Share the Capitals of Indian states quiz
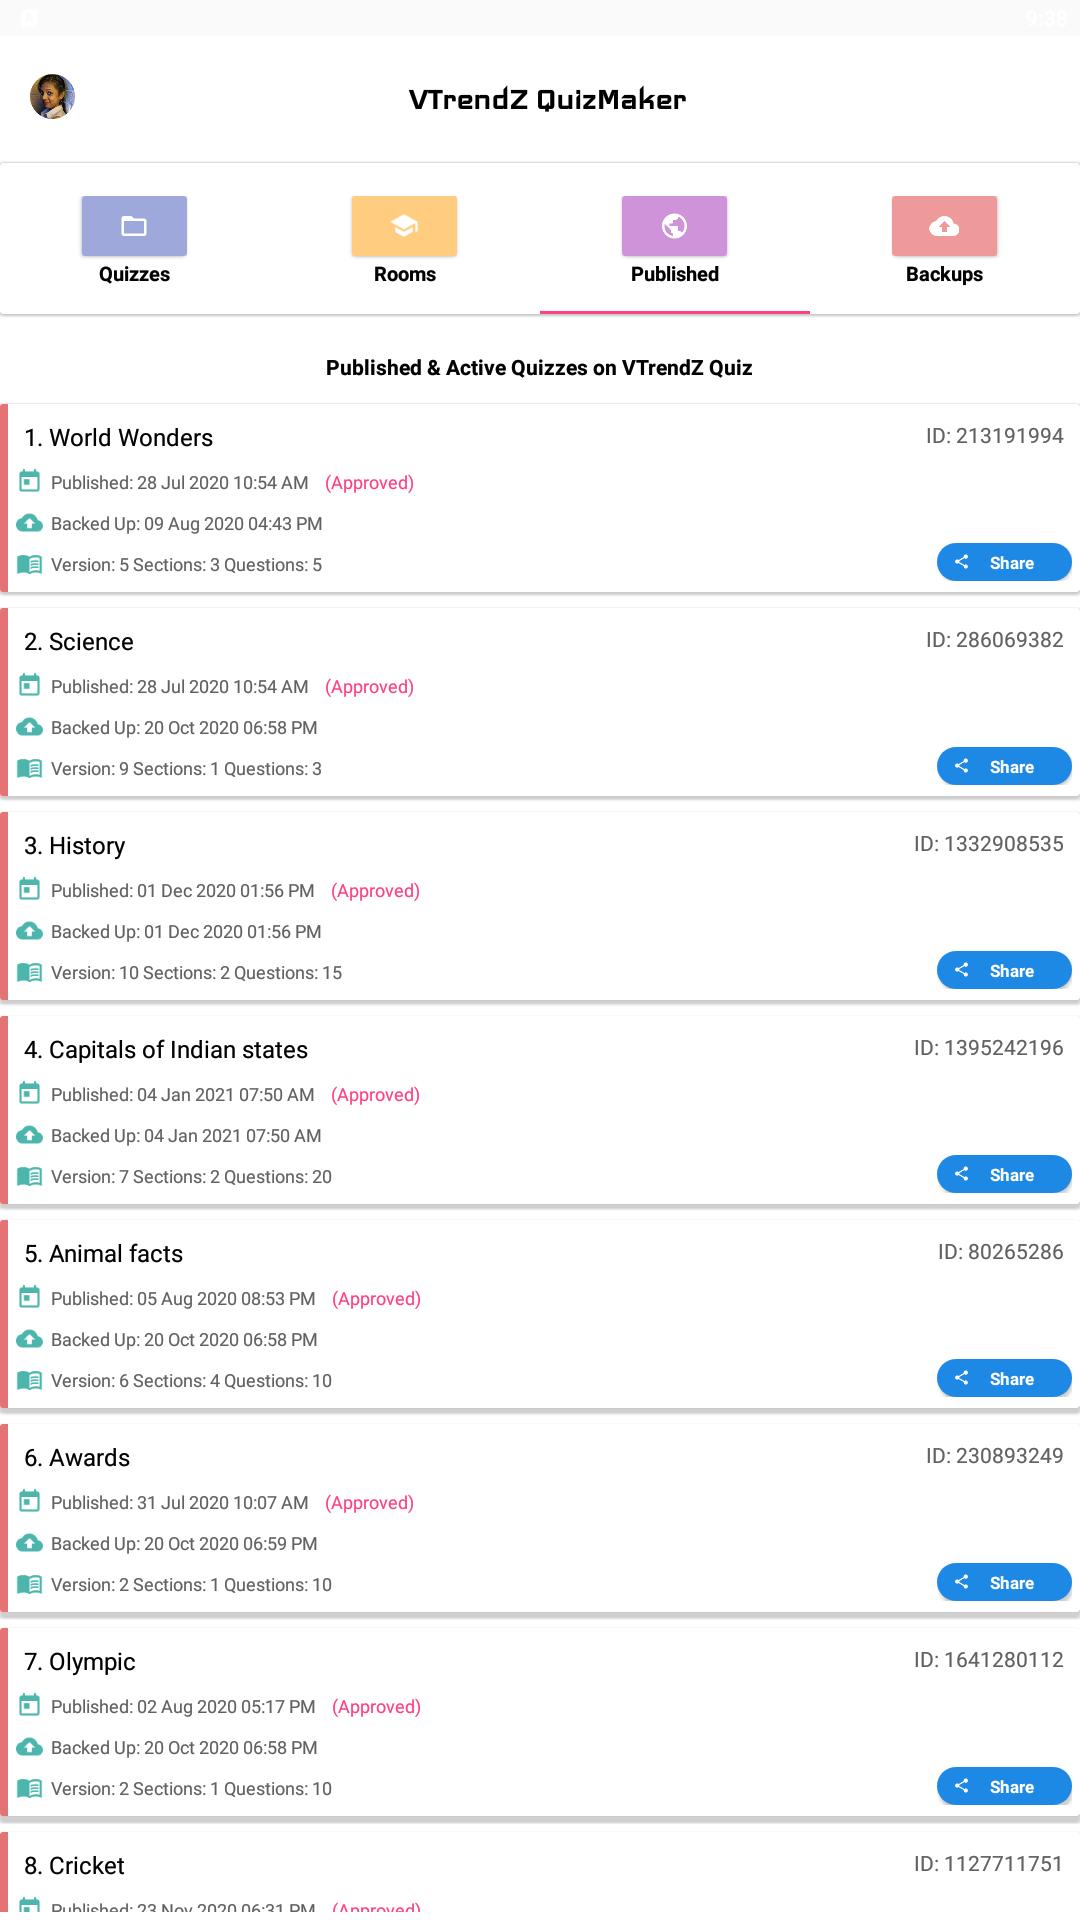Image resolution: width=1080 pixels, height=1920 pixels. tap(1004, 1175)
